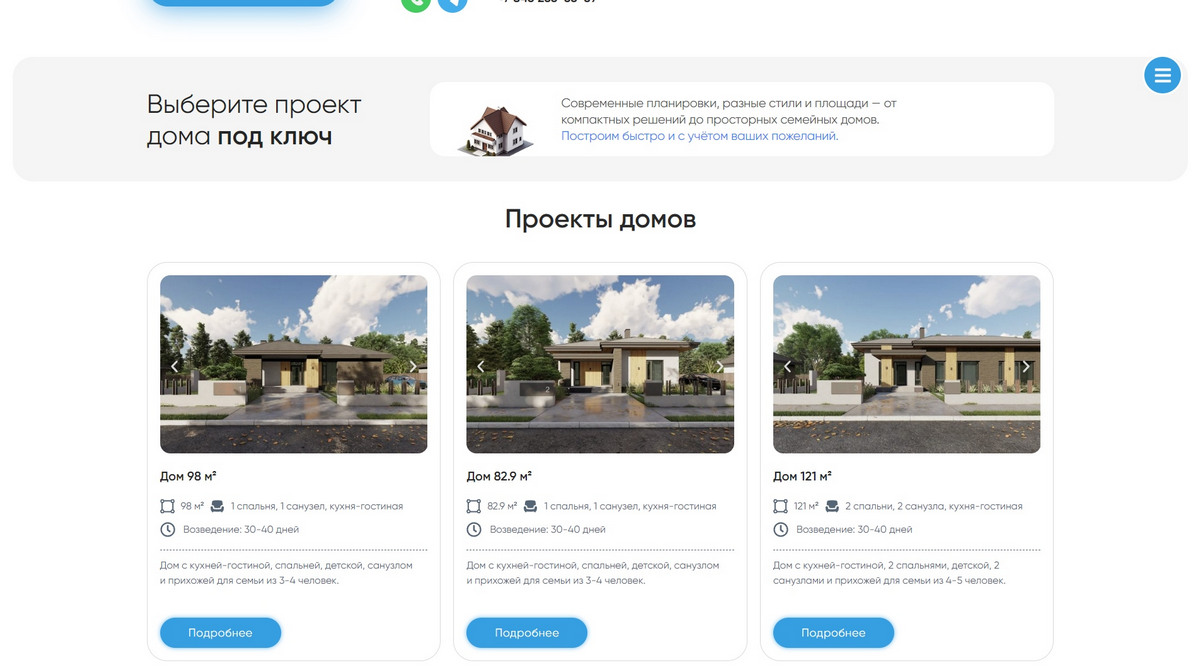Click '2 спальни, 2 санузла, кухня-гостиная' text
Viewport: 1200px width, 672px height.
934,506
